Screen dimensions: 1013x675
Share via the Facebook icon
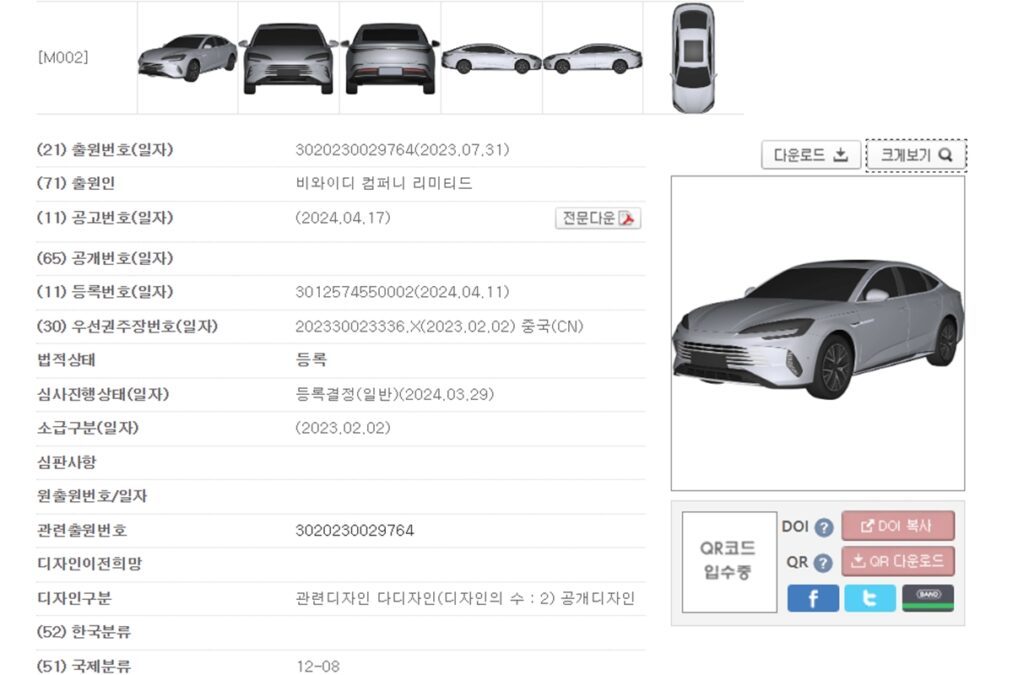point(813,598)
